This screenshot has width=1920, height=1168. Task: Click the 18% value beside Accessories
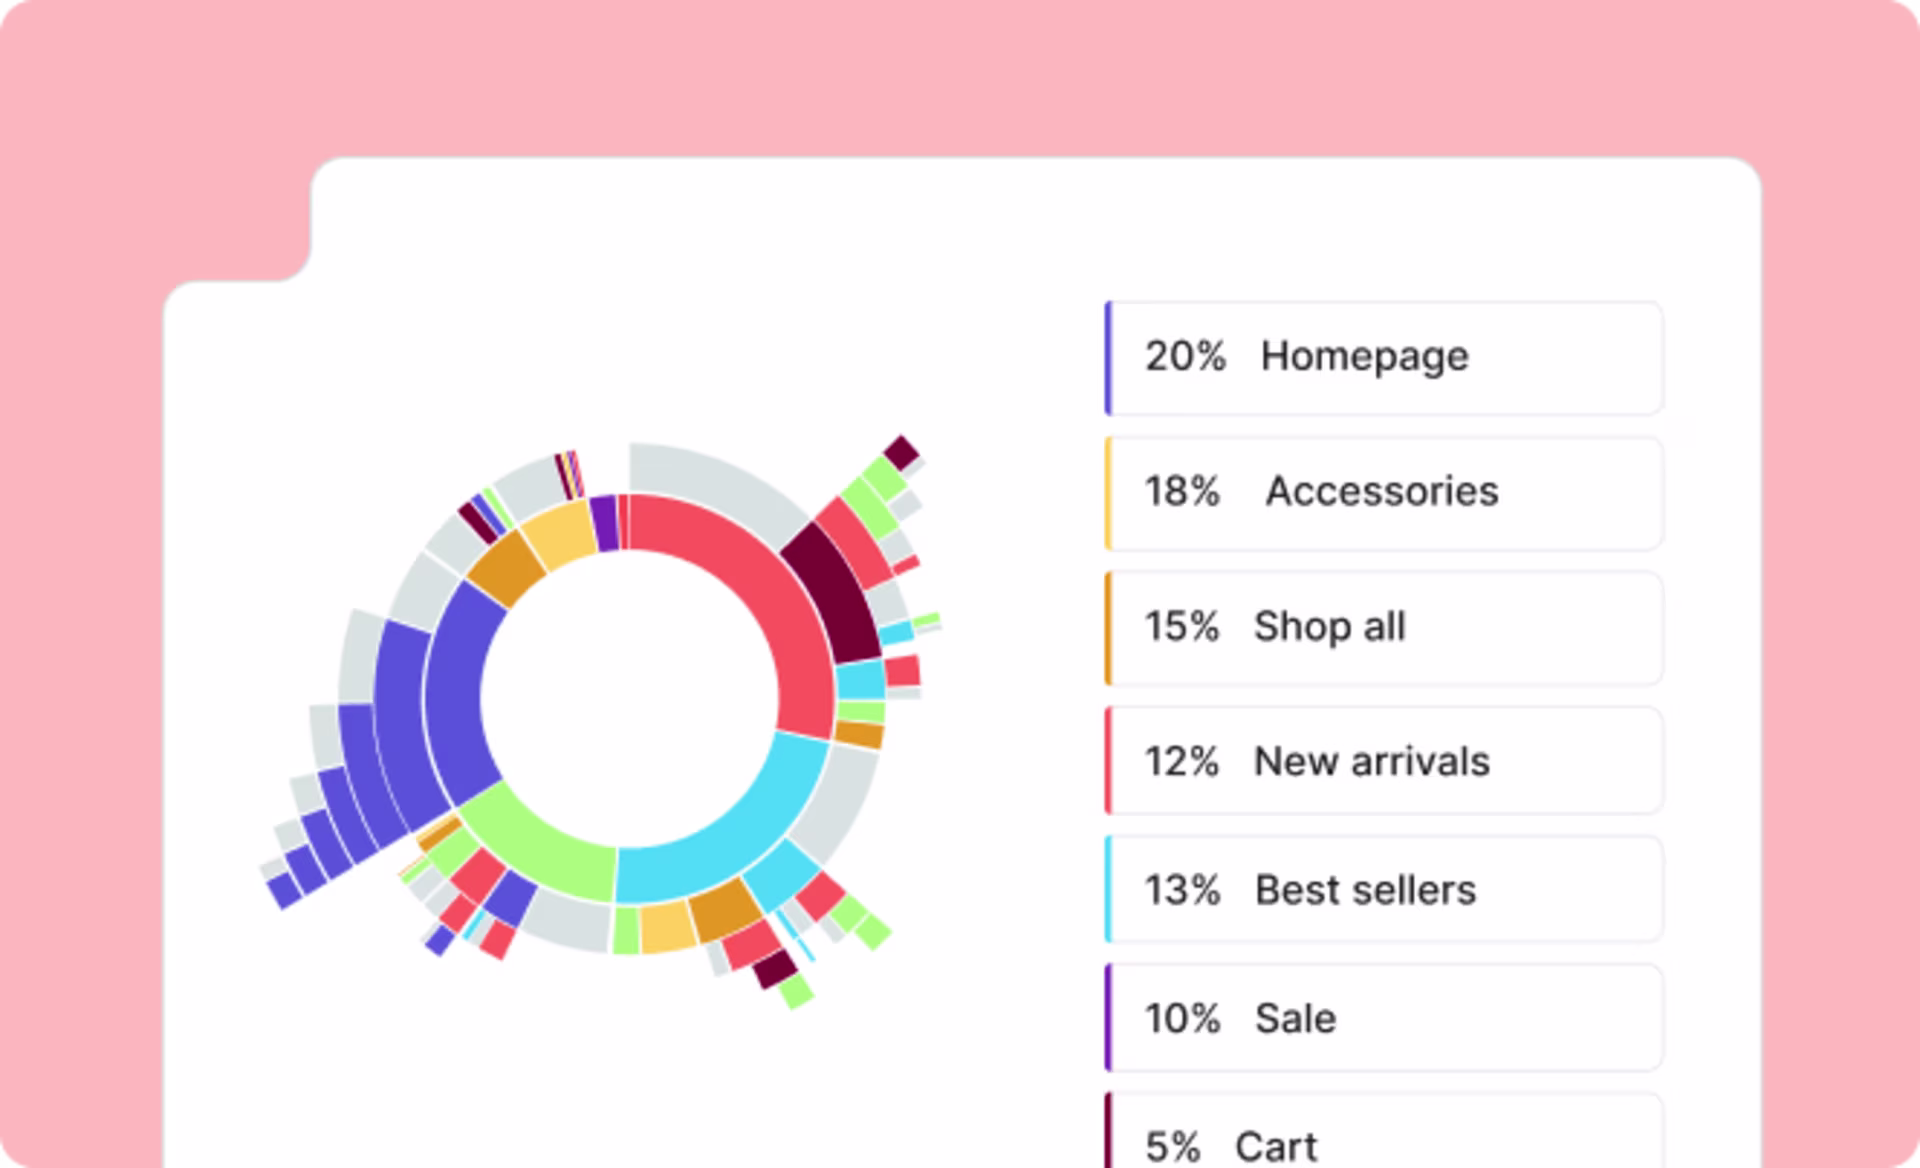1182,492
